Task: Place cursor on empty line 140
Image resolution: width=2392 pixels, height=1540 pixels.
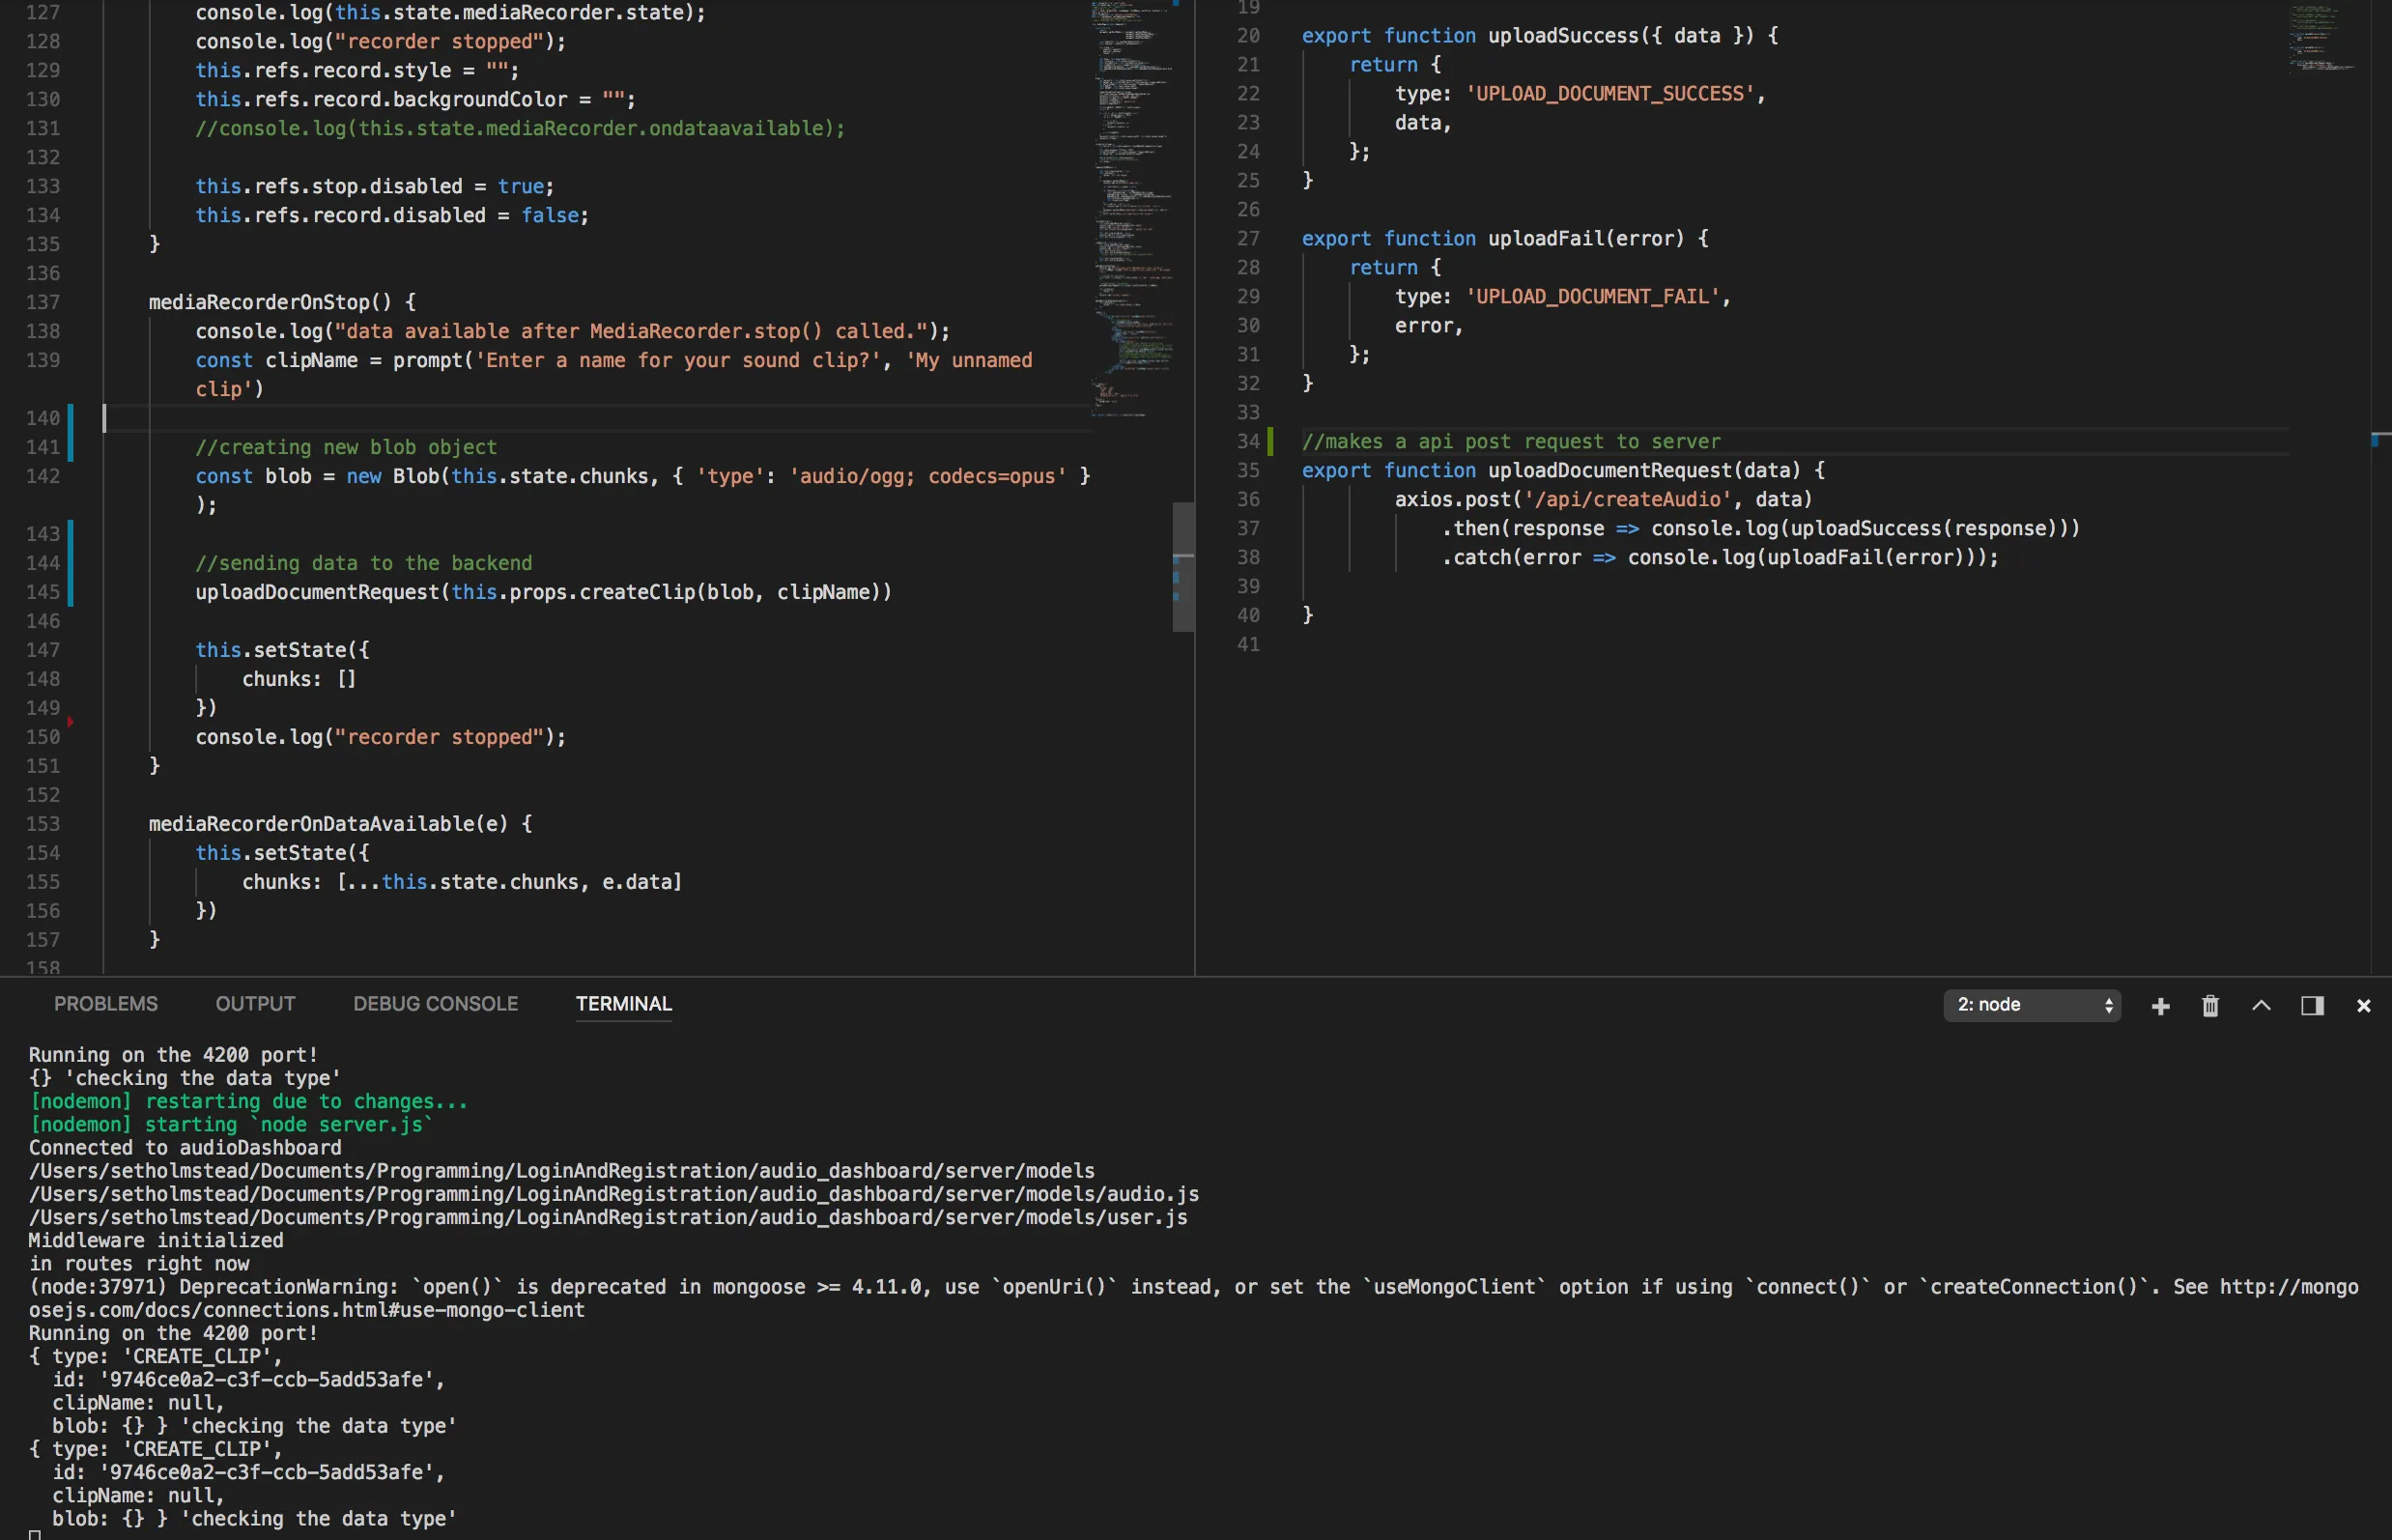Action: click(x=400, y=418)
